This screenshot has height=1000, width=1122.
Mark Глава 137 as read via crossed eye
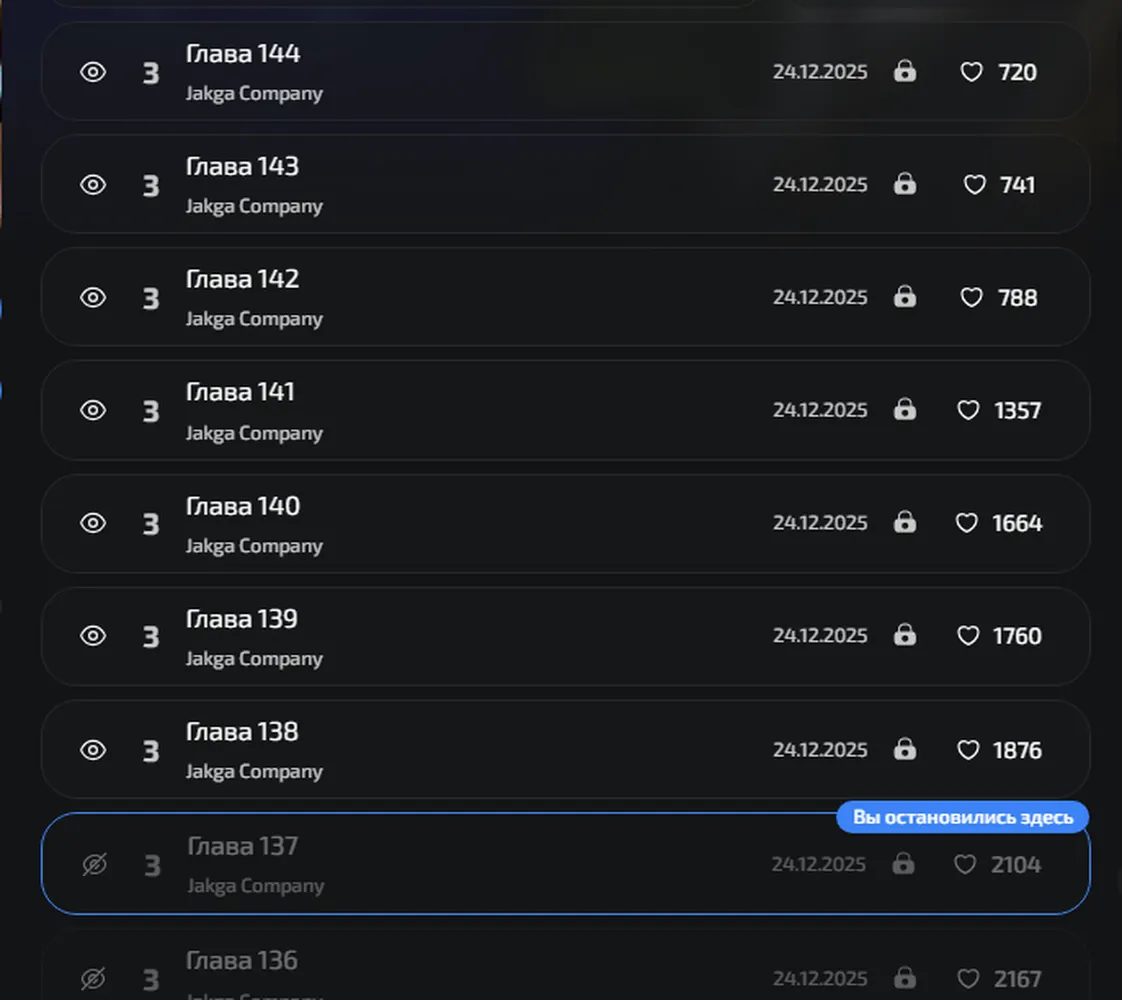pos(94,864)
